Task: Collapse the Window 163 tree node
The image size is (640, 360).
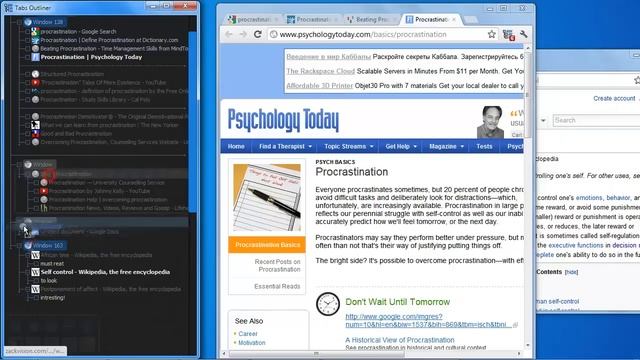Action: click(19, 245)
